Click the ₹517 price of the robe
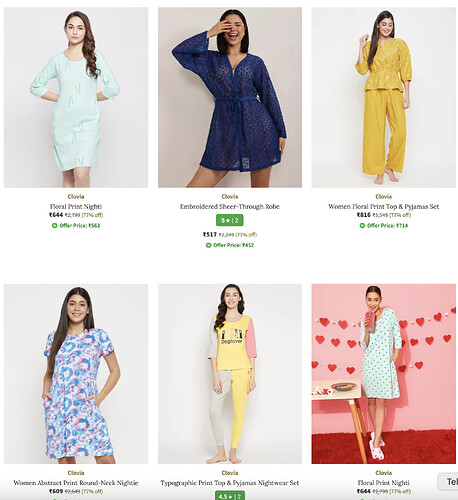Viewport: 458px width, 500px height. coord(210,235)
